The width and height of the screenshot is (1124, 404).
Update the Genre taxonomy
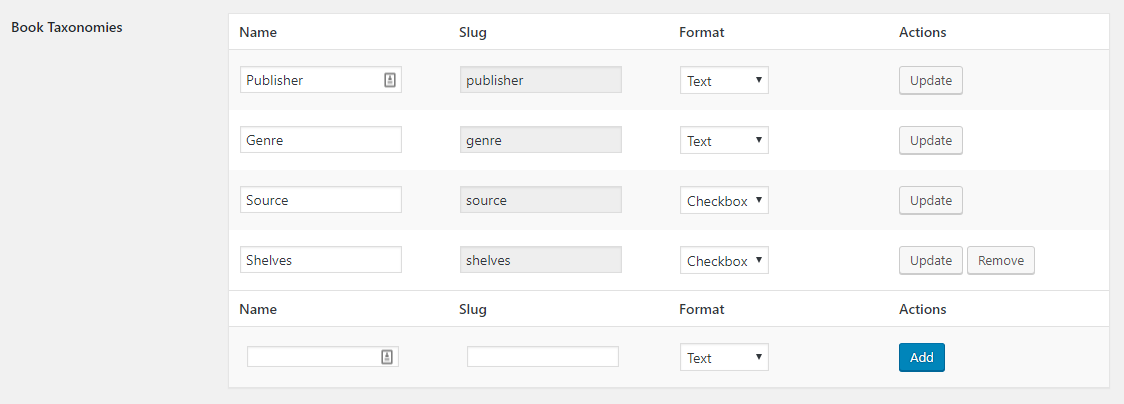[930, 140]
